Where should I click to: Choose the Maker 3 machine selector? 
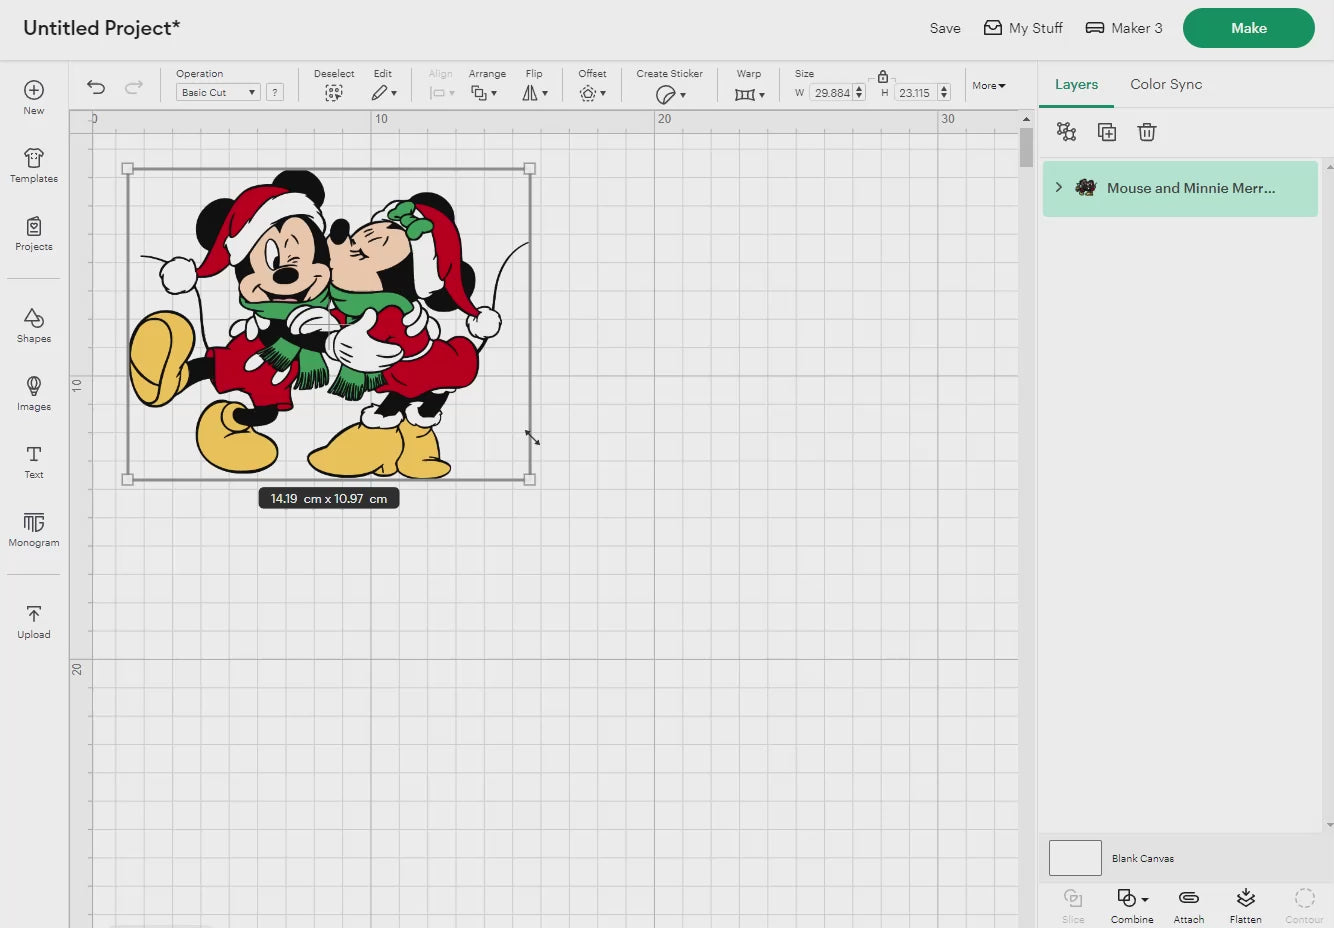pos(1124,28)
